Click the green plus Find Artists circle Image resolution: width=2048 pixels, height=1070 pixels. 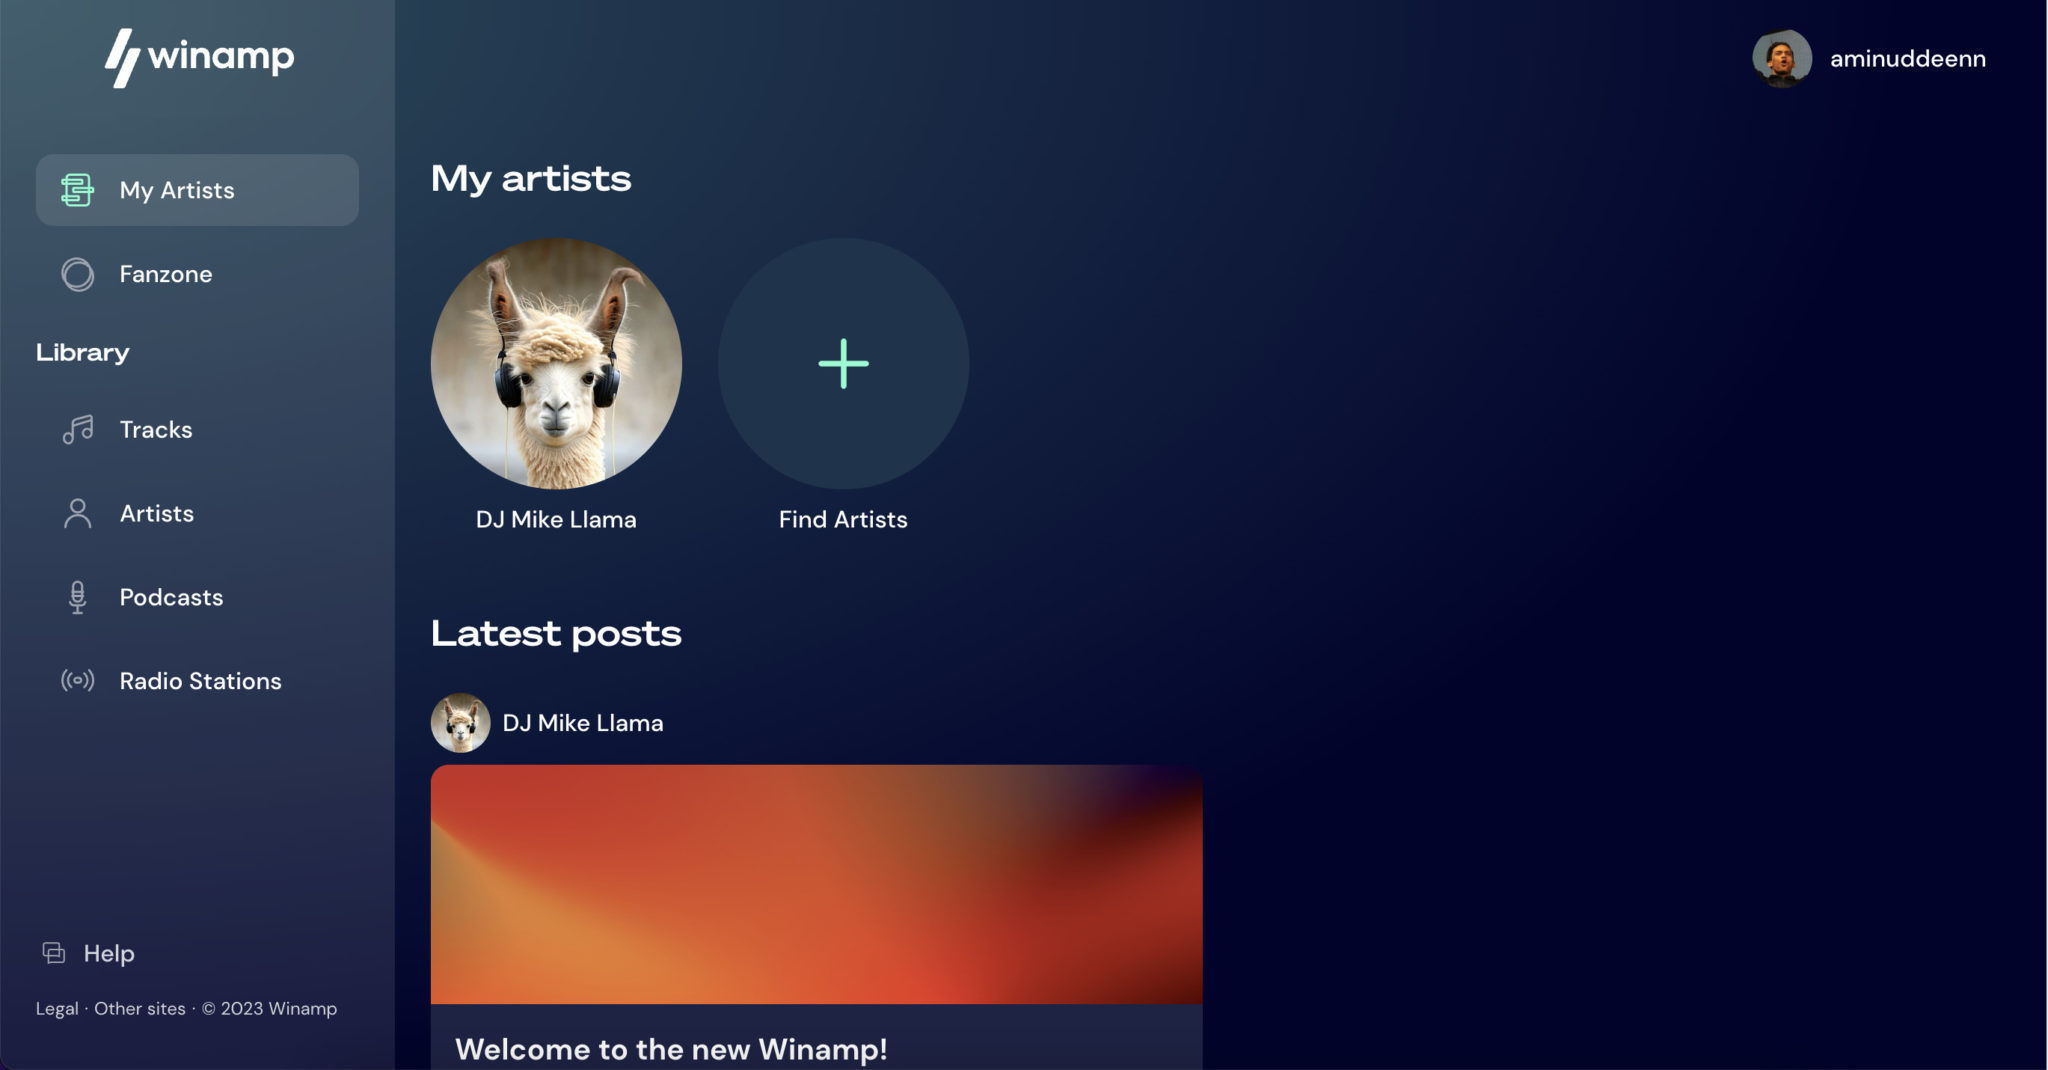(x=843, y=363)
